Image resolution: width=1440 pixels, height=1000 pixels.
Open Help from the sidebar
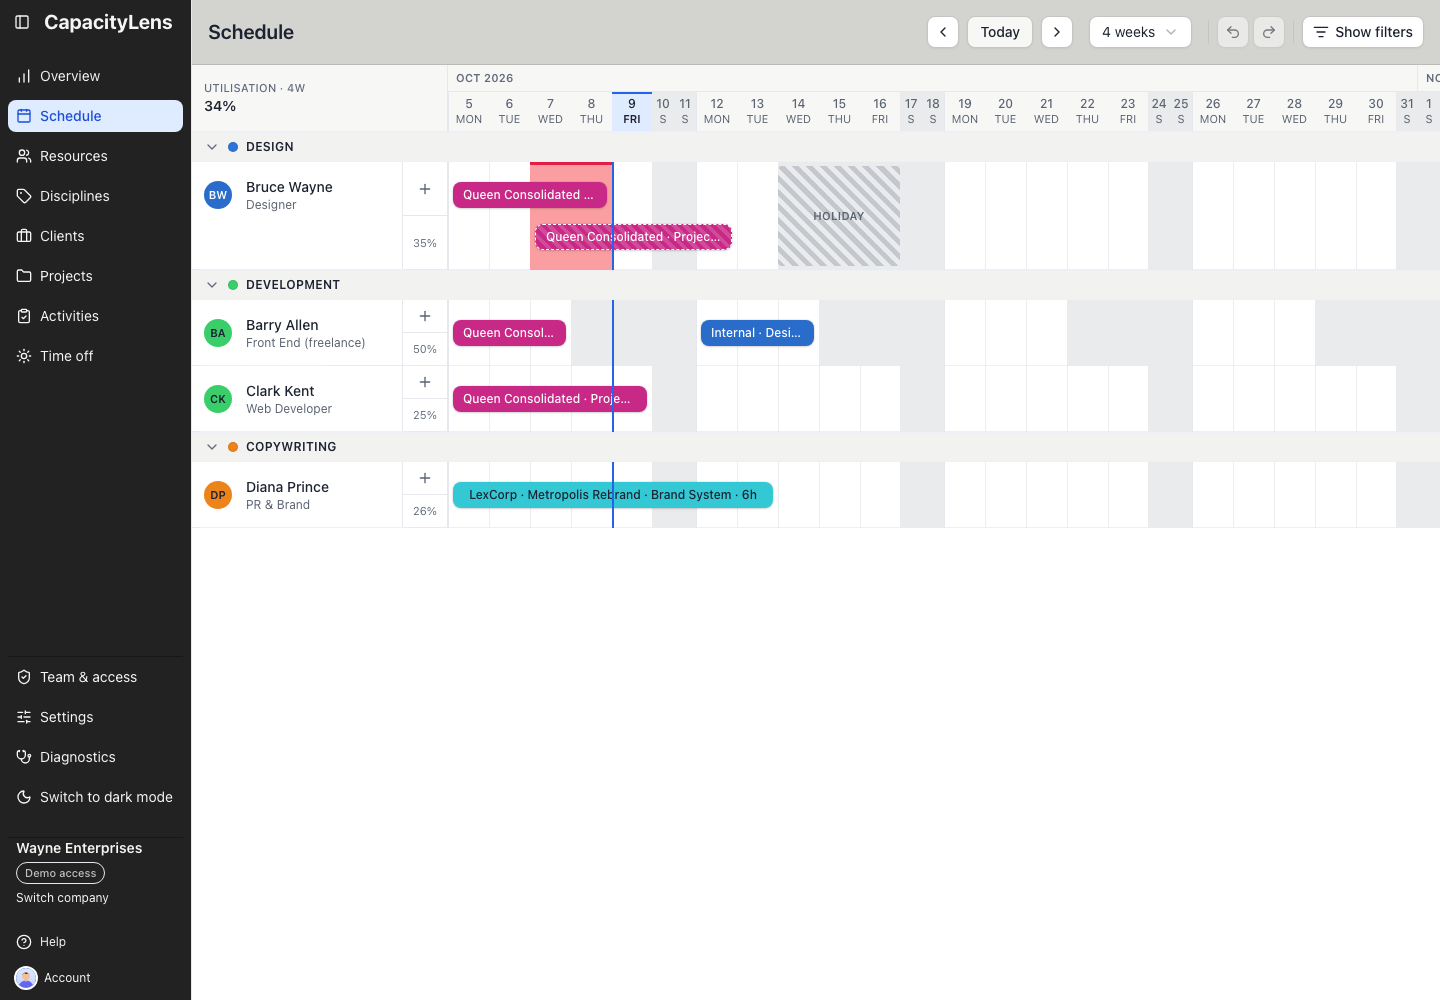click(x=95, y=942)
